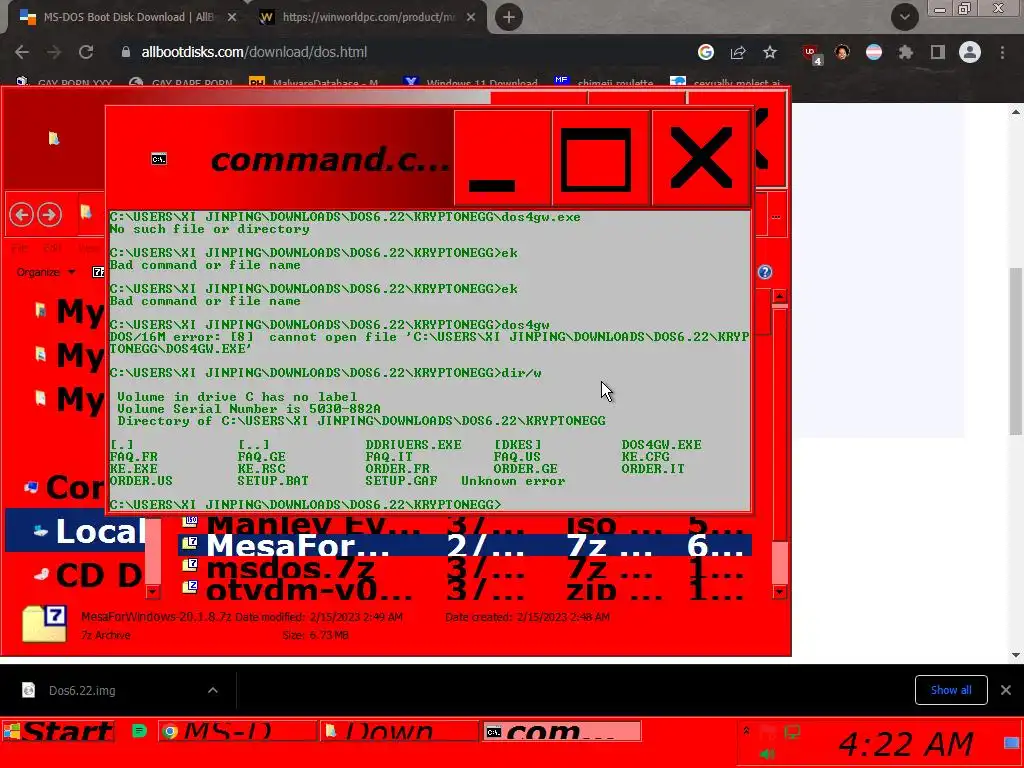
Task: Reload the allbootdisks.com page
Action: coord(86,52)
